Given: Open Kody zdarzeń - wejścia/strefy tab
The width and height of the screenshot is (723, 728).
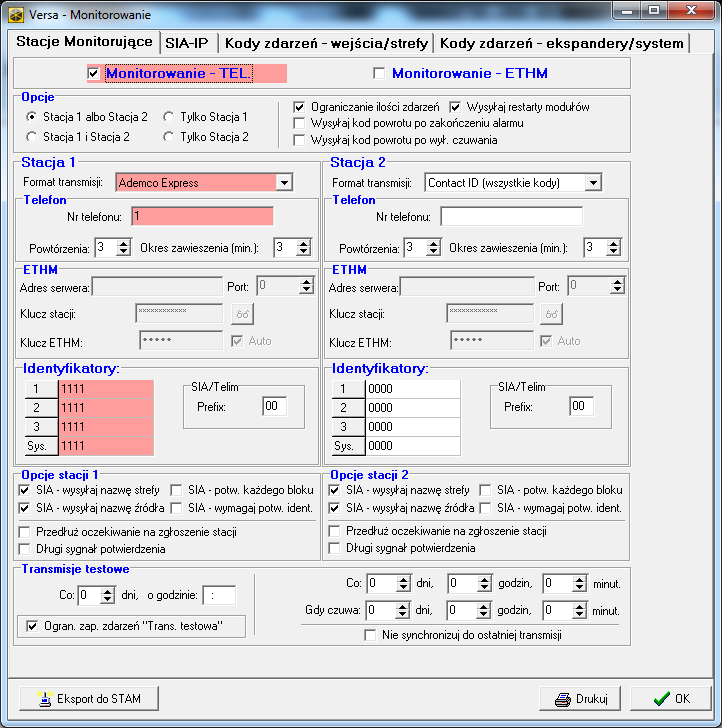Looking at the screenshot, I should click(x=326, y=43).
